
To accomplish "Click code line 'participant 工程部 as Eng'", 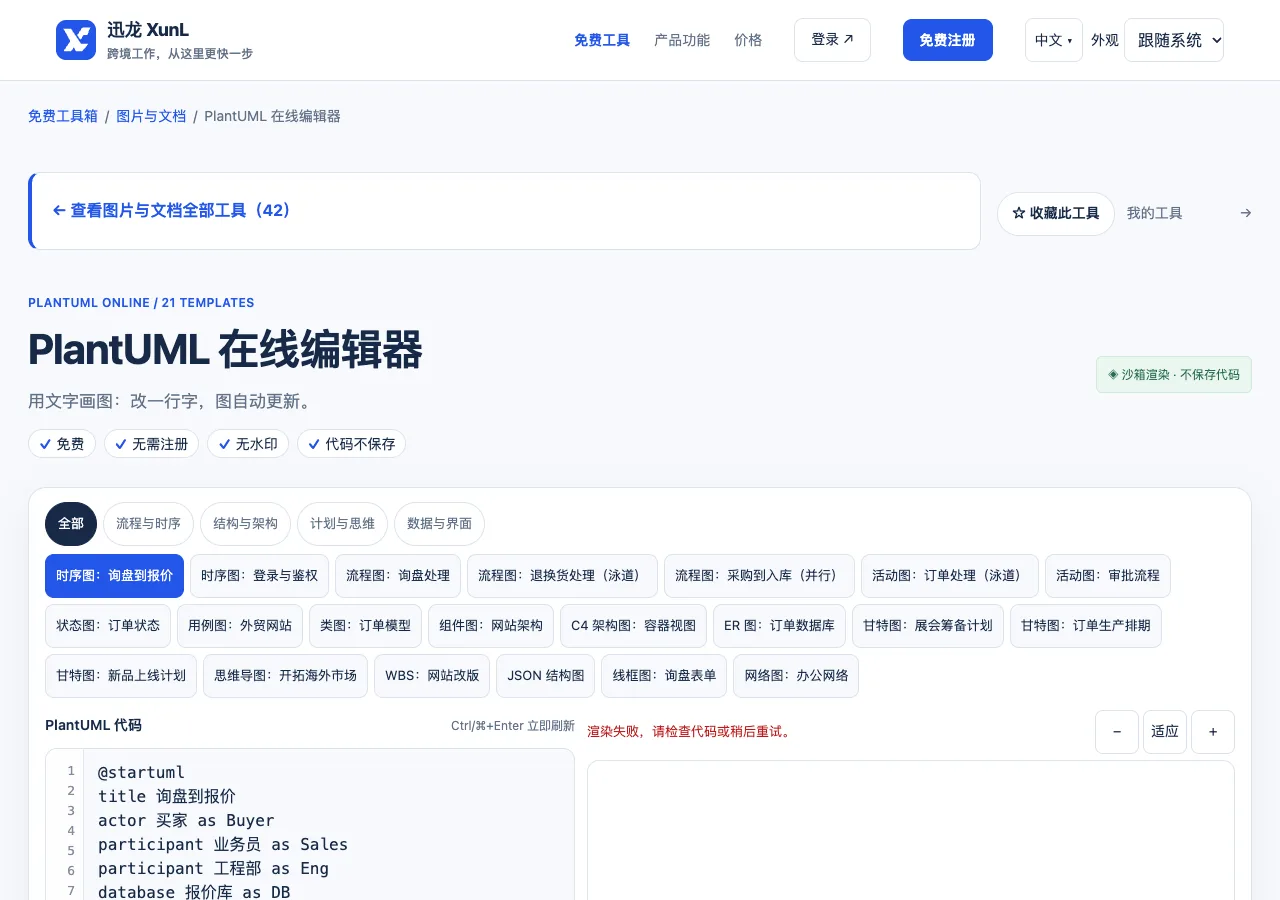I will coord(213,868).
